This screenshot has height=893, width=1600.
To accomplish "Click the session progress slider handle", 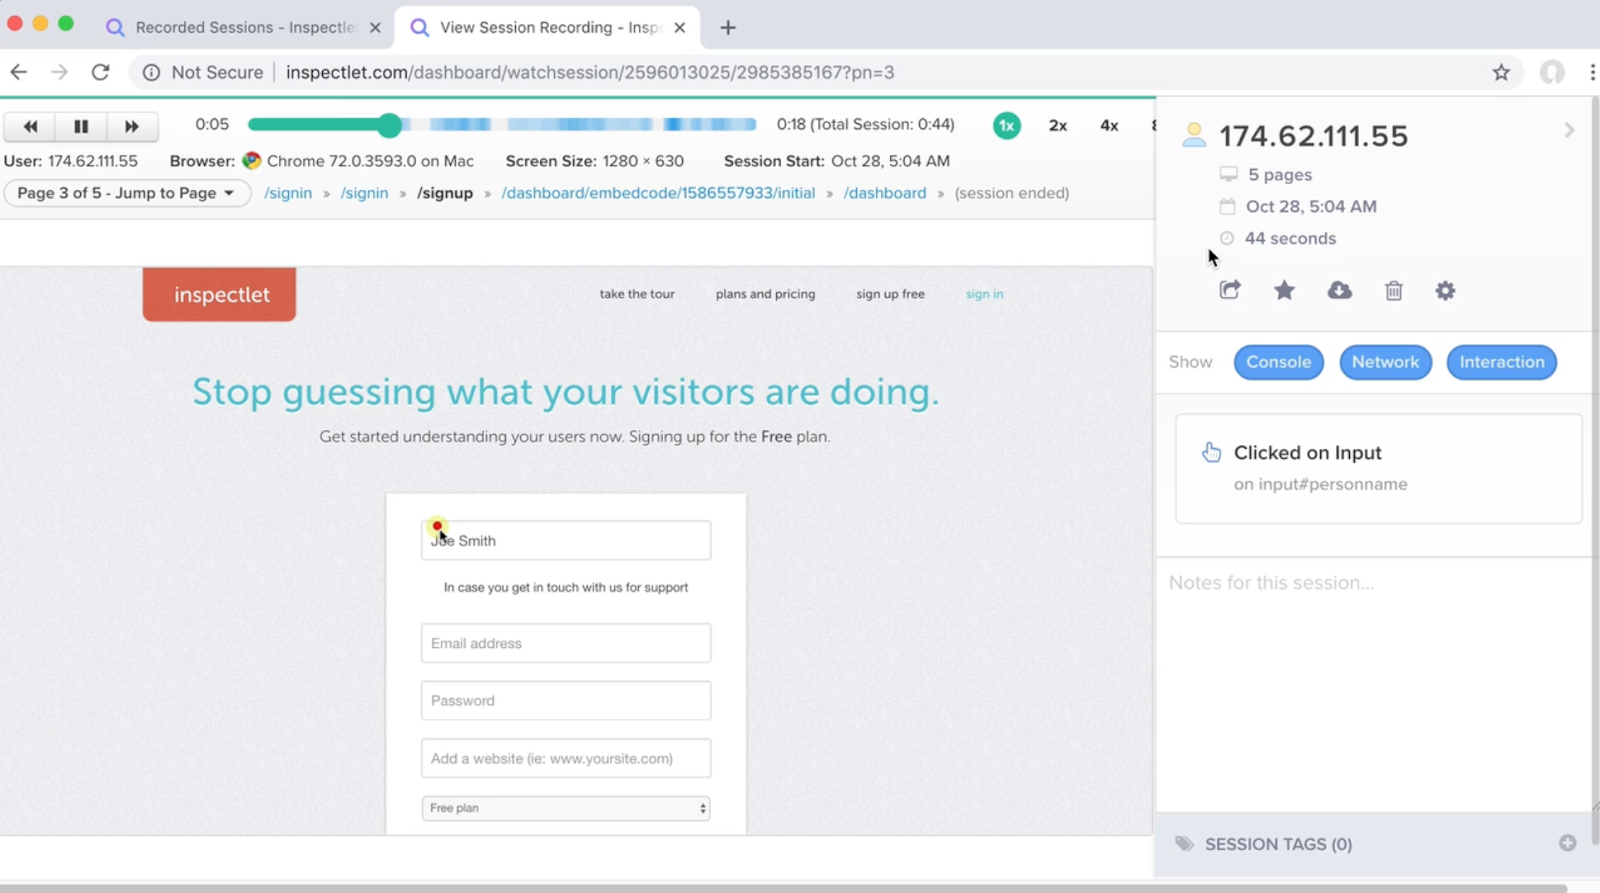I will pyautogui.click(x=390, y=125).
